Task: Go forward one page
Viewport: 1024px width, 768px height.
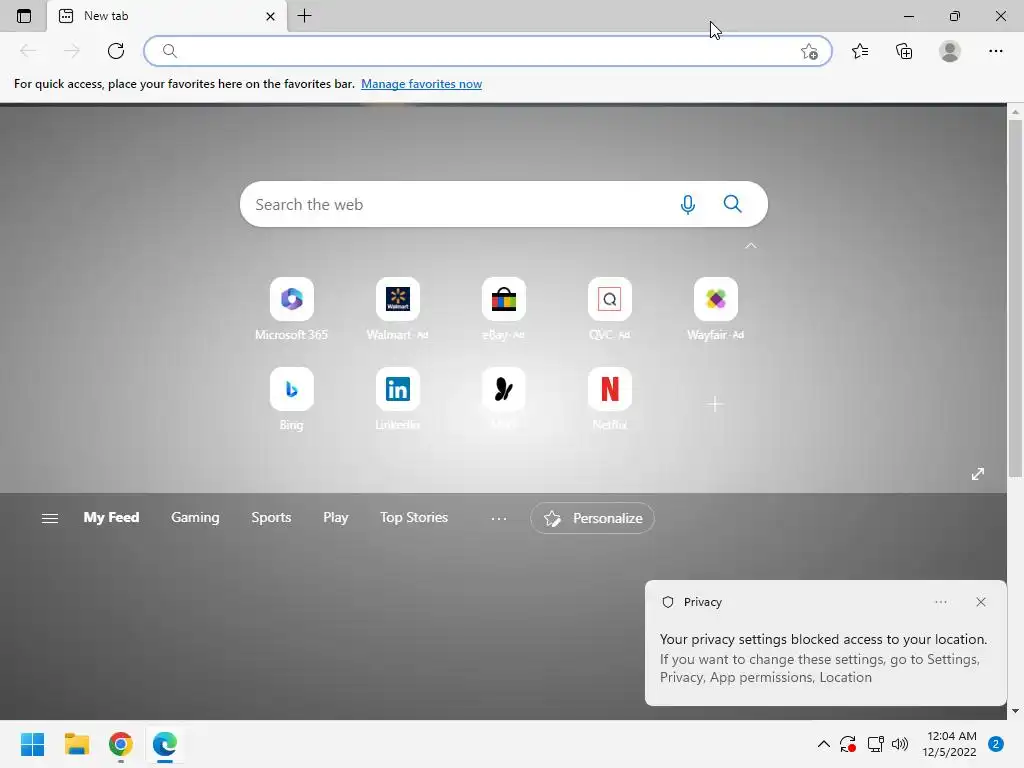Action: (x=72, y=51)
